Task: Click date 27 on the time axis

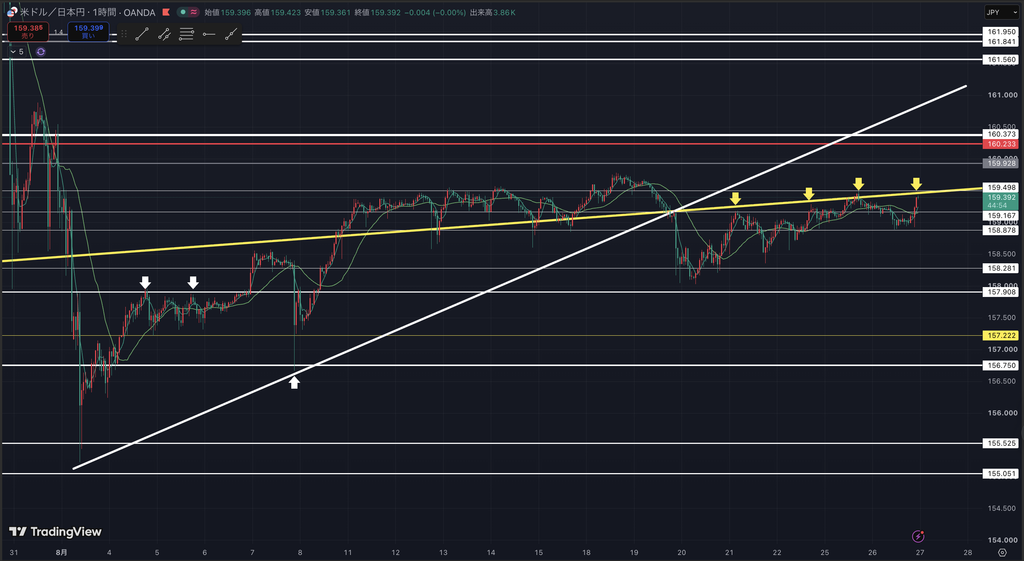Action: pyautogui.click(x=920, y=553)
